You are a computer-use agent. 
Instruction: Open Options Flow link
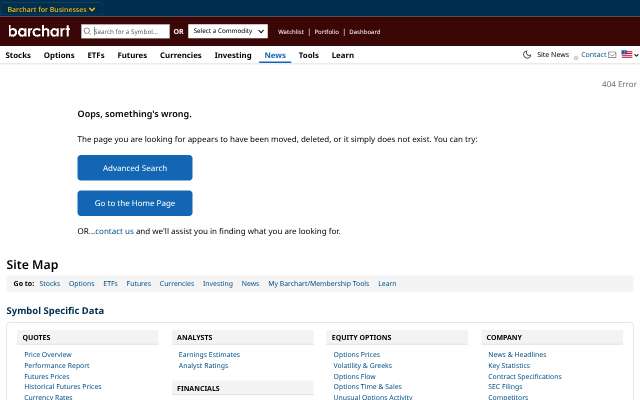click(x=354, y=376)
